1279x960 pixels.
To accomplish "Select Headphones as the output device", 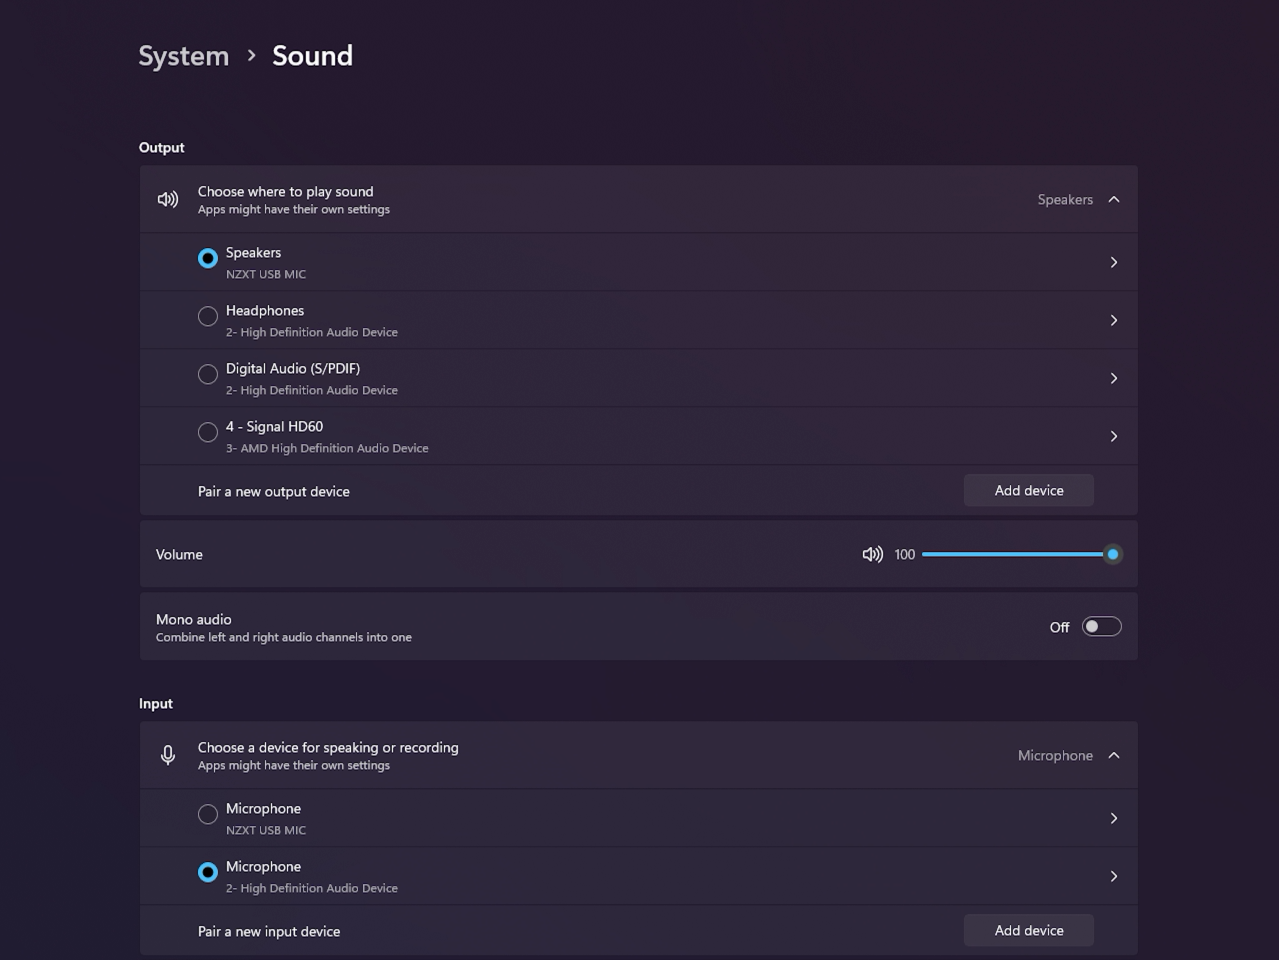I will point(207,316).
